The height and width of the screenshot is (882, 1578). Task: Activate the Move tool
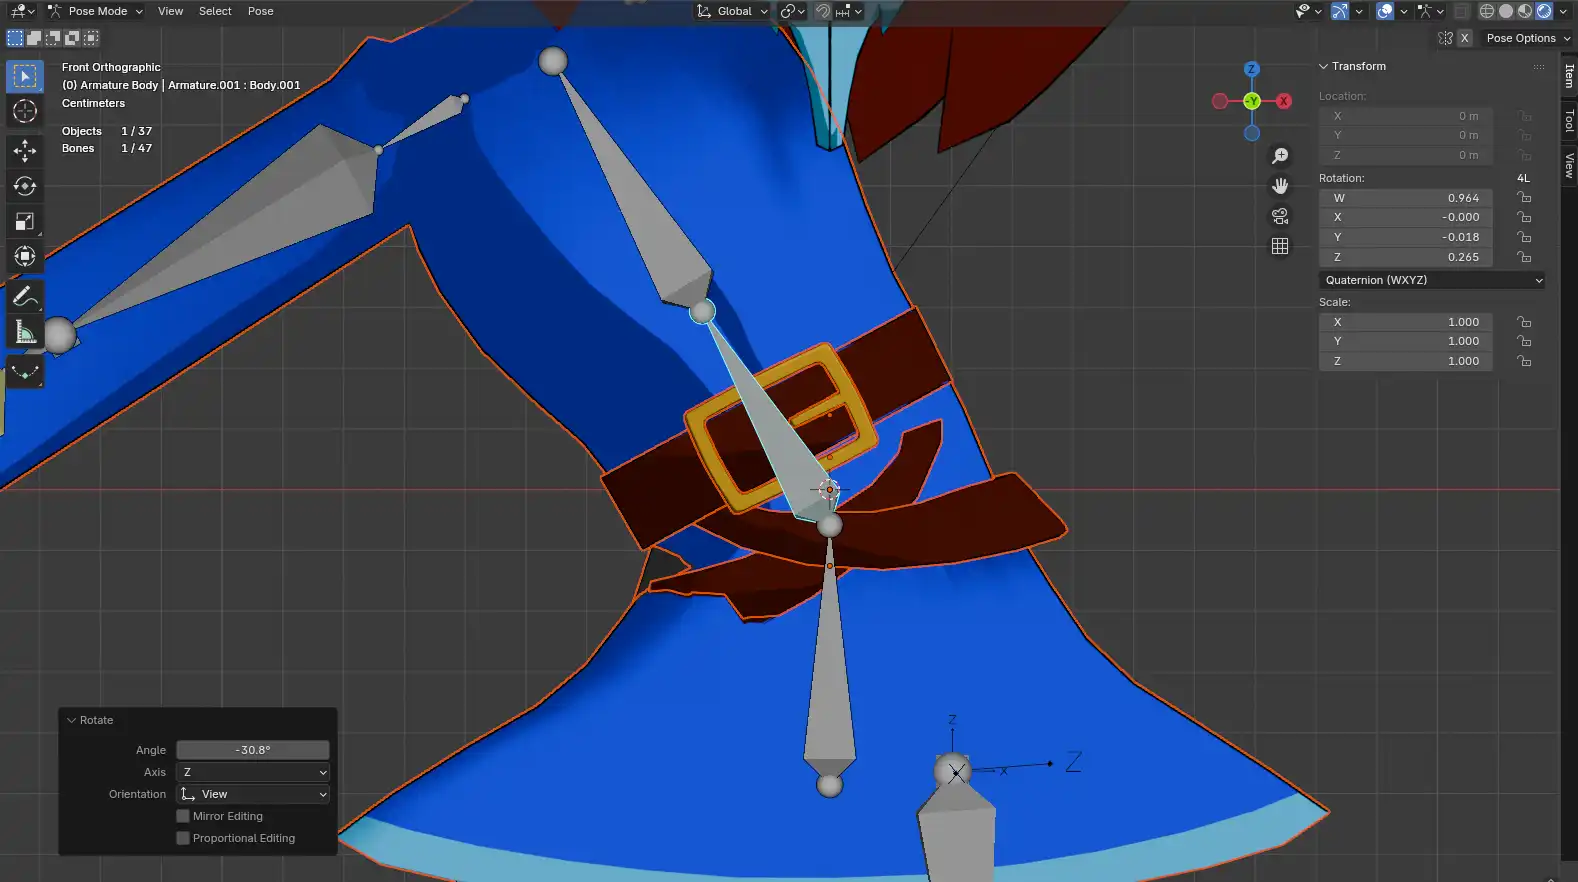25,151
